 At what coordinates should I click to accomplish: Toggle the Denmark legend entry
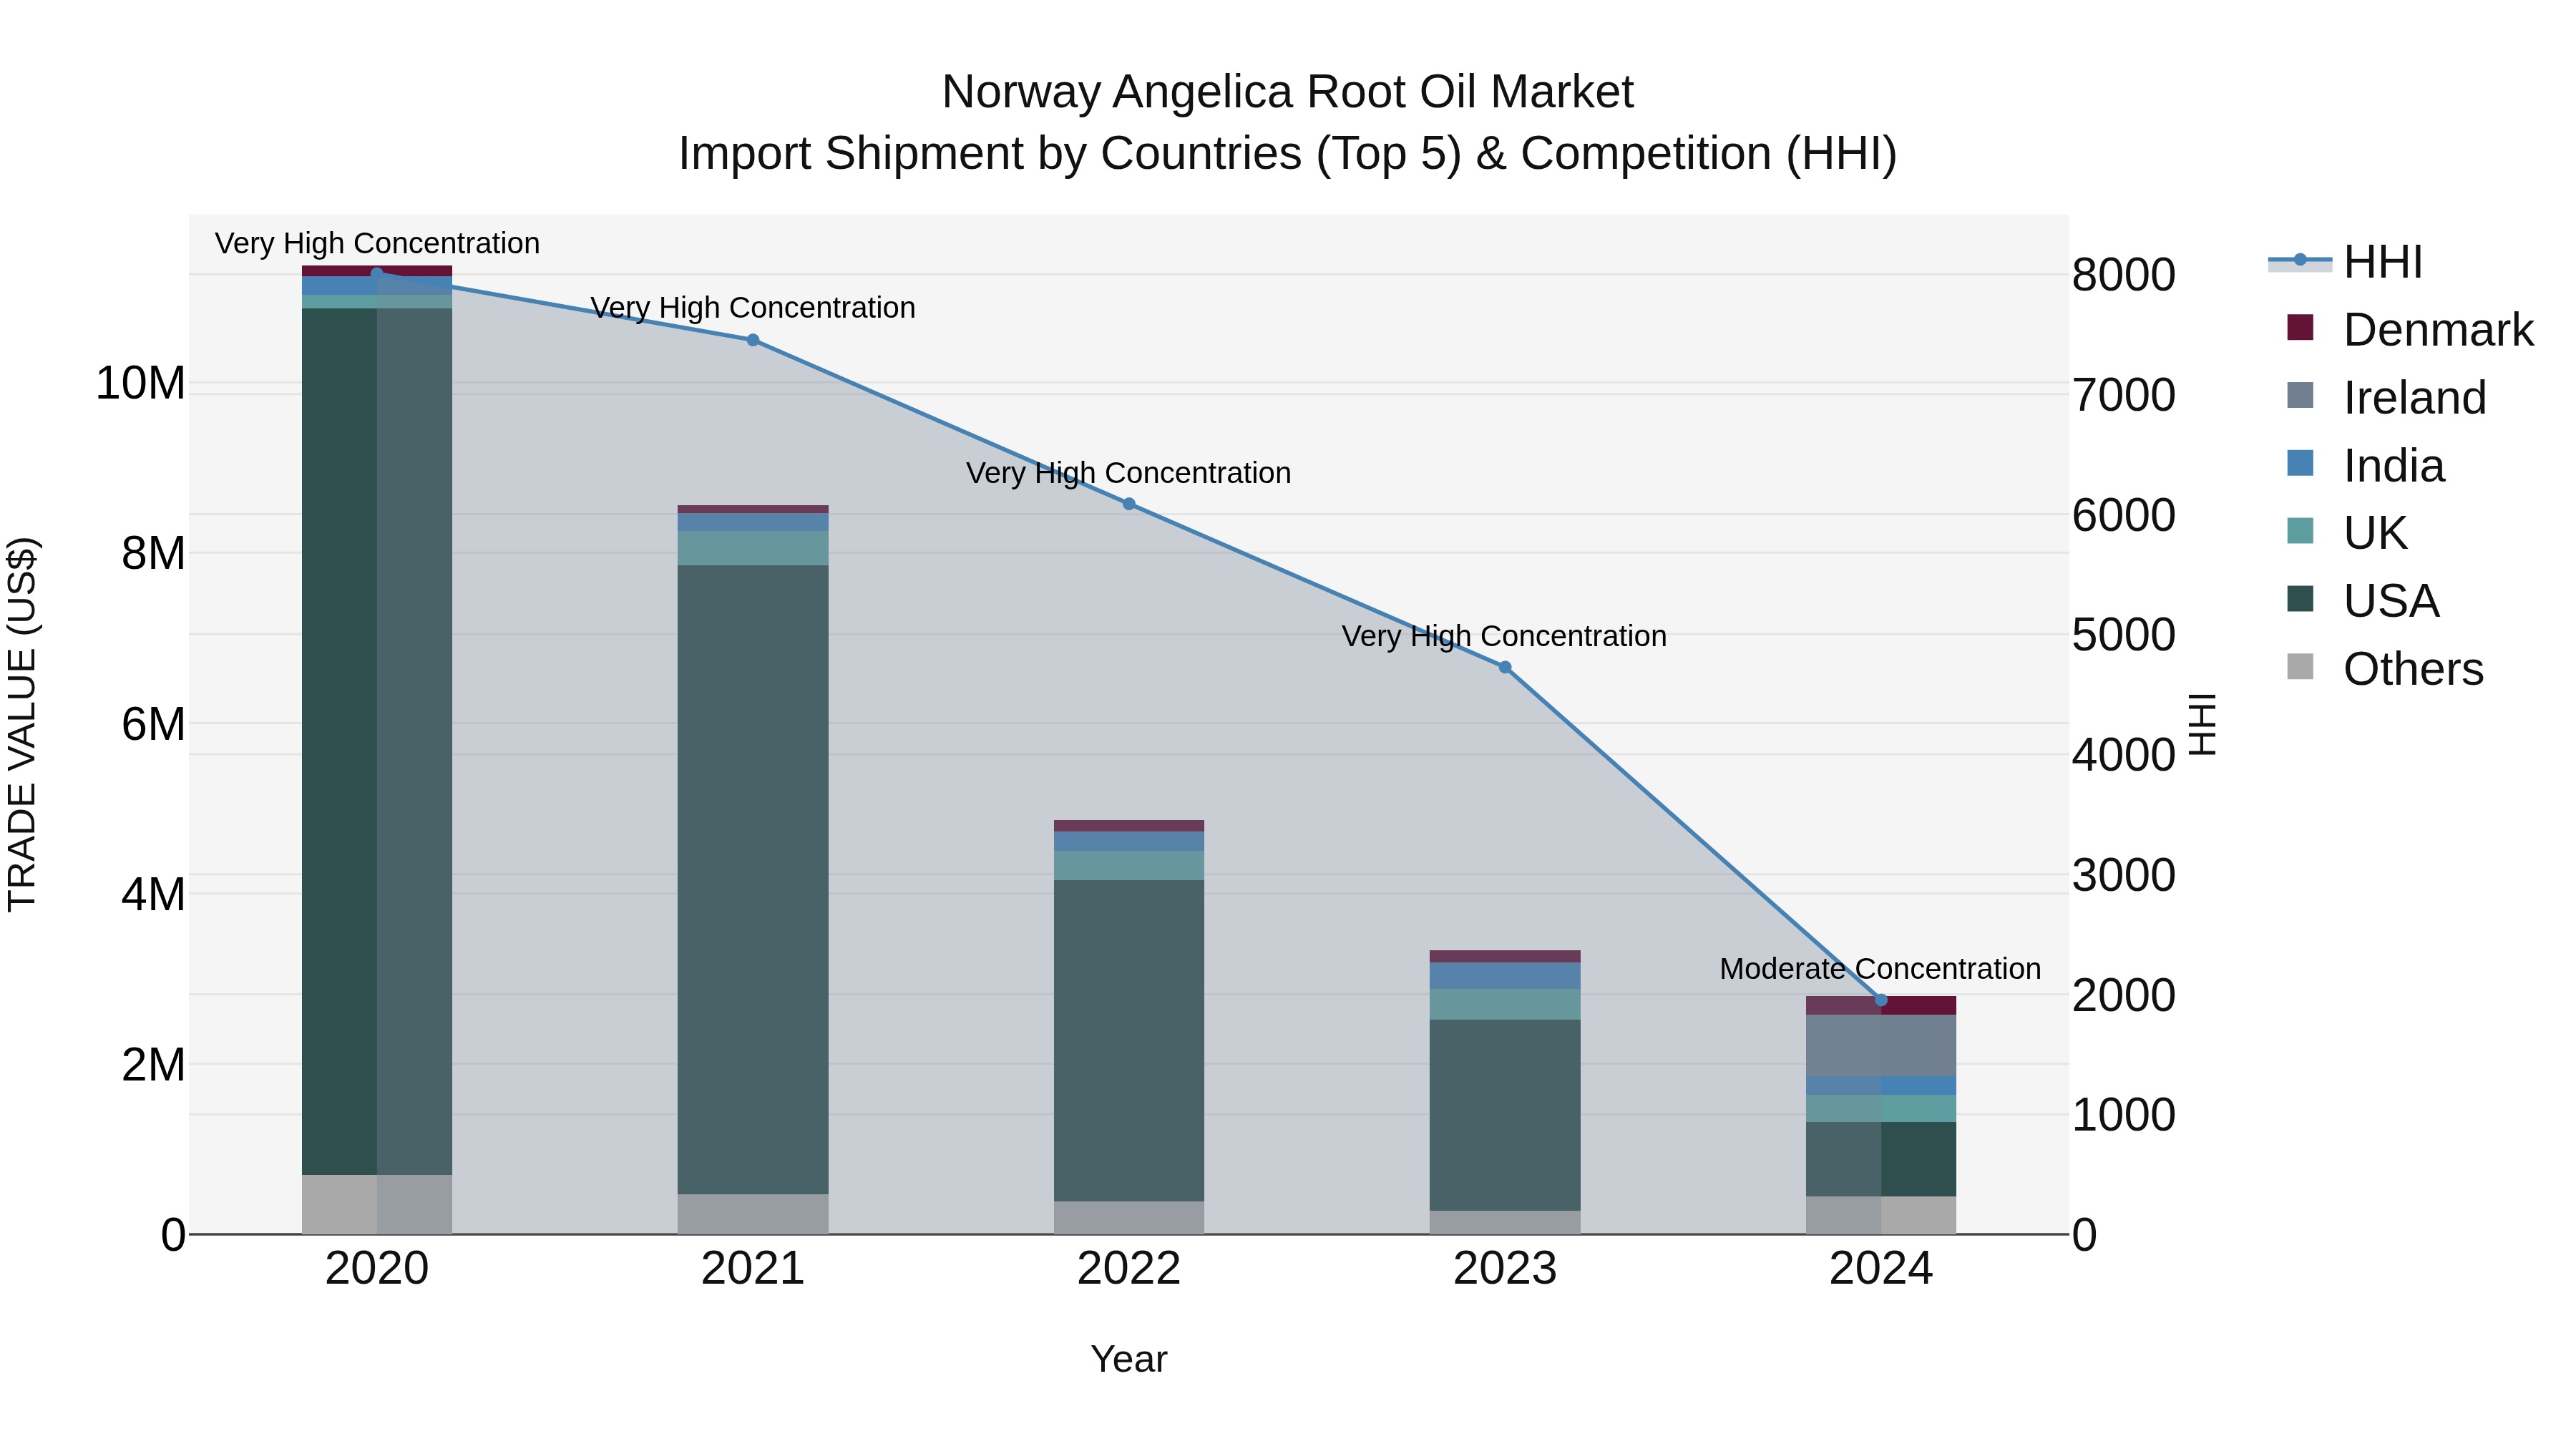click(2410, 330)
